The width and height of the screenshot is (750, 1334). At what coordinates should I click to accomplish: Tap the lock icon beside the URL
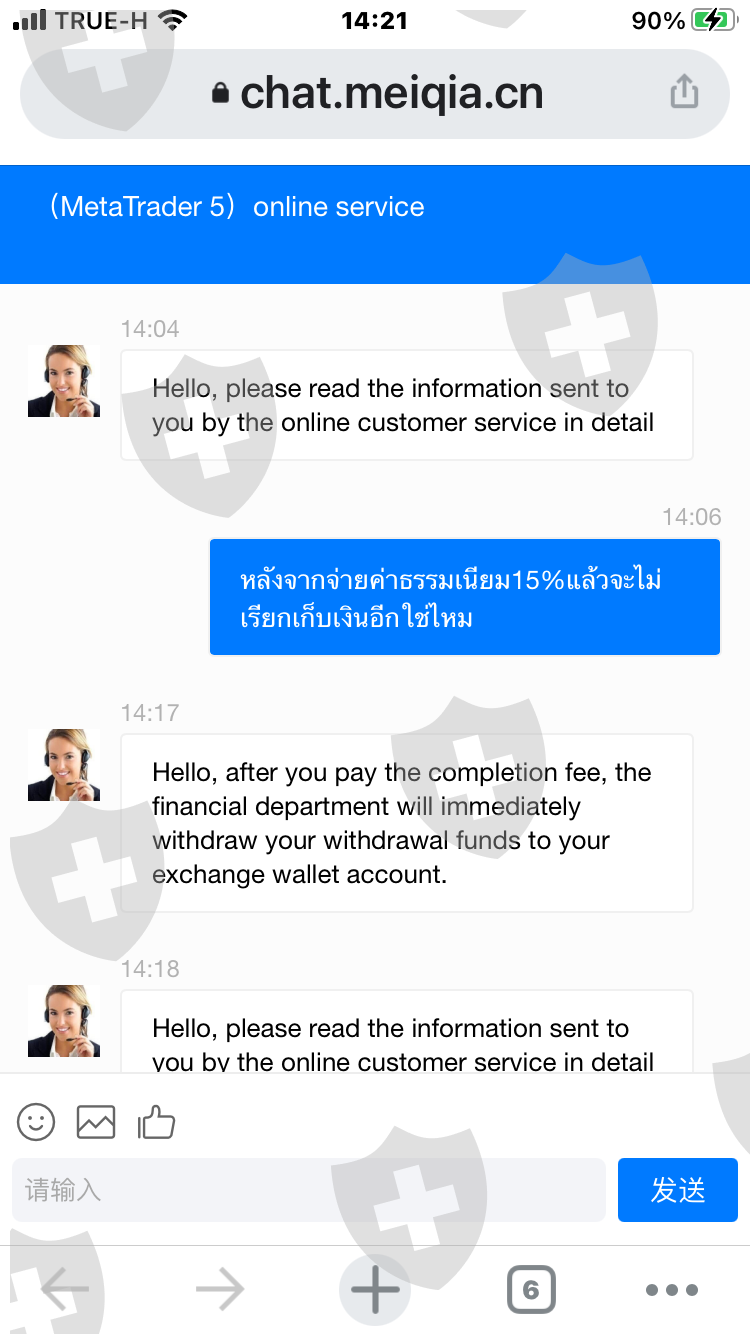(x=221, y=94)
